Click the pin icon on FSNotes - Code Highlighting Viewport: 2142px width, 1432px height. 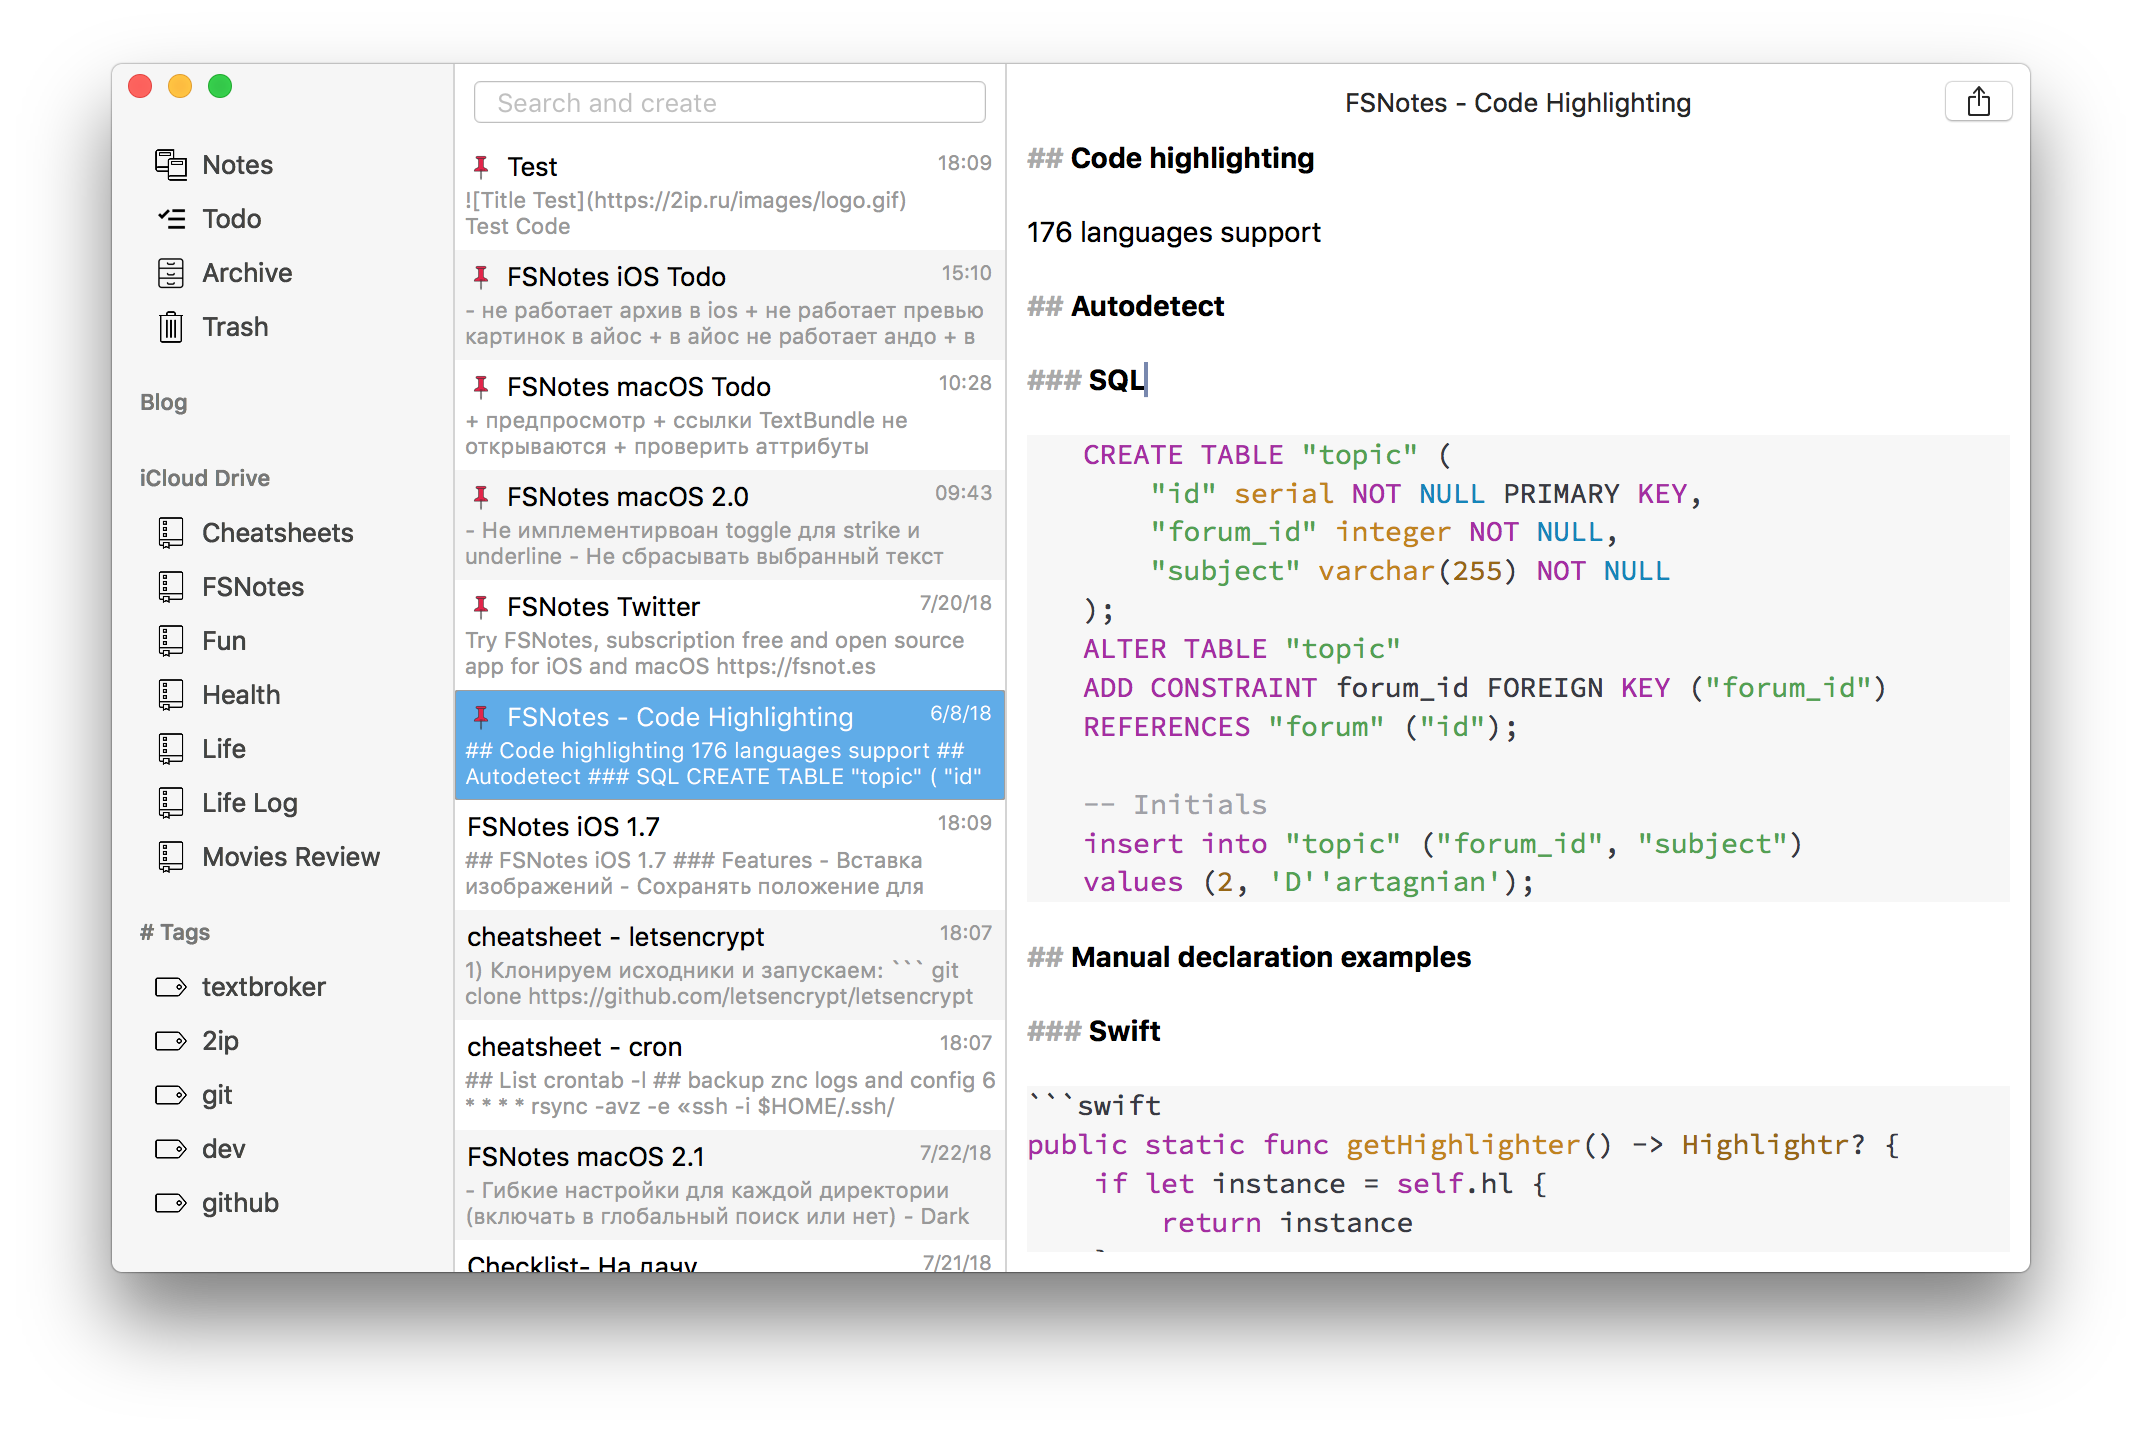click(x=481, y=716)
